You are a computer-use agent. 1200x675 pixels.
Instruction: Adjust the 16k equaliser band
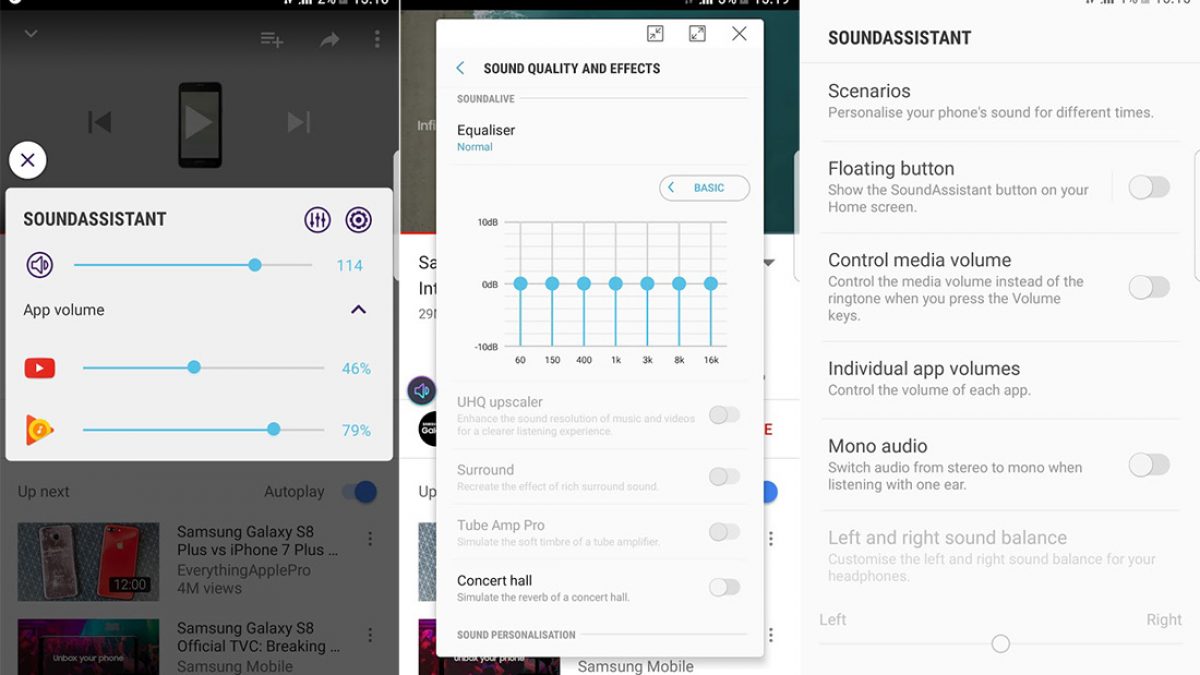[711, 284]
